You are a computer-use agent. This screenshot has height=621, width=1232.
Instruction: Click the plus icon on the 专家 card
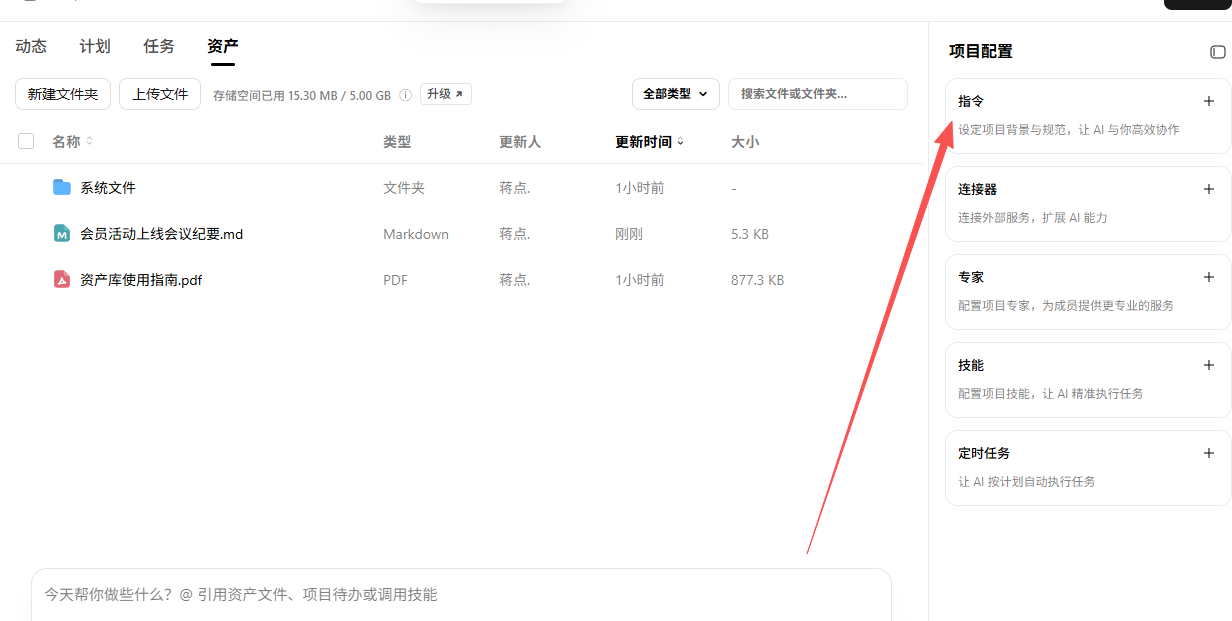1209,277
